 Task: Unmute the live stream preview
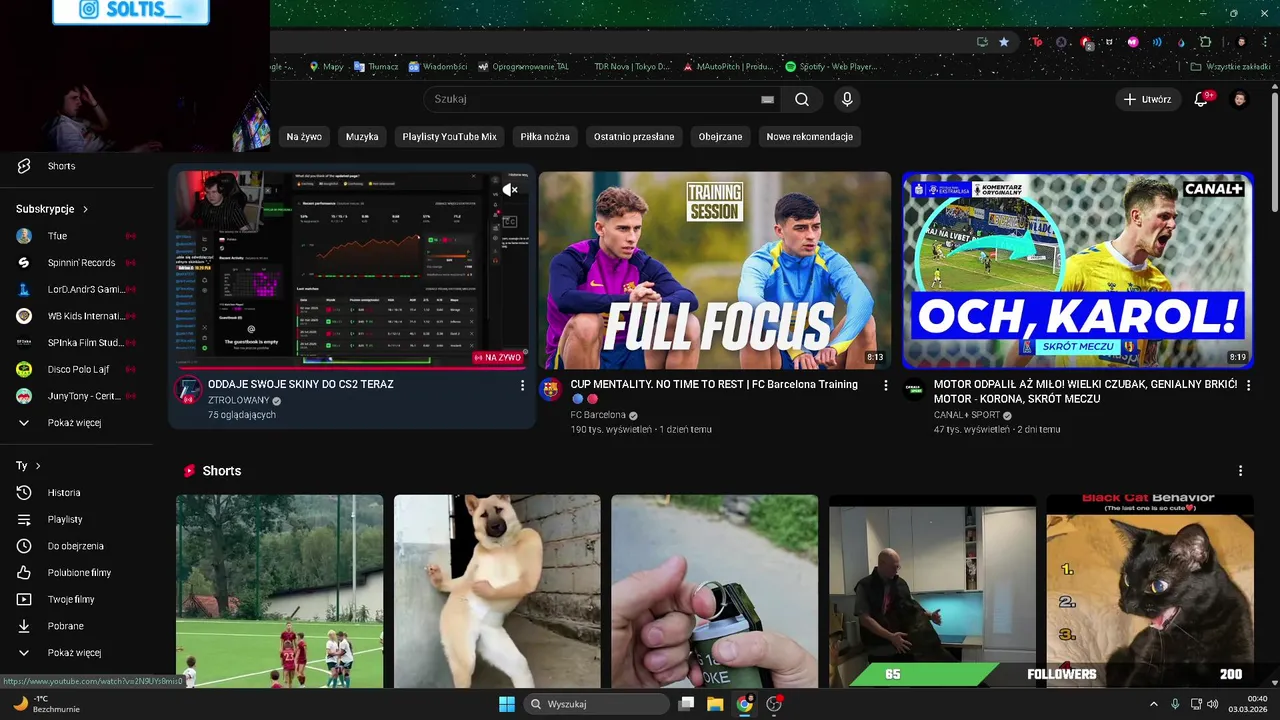510,189
